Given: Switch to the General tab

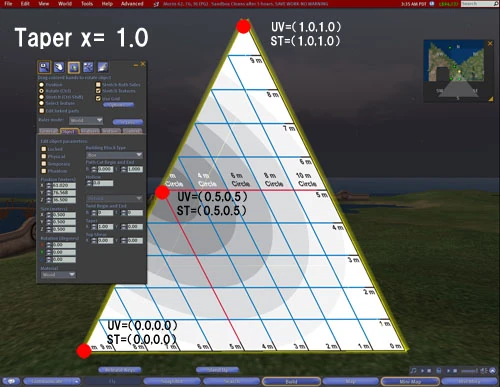Looking at the screenshot, I should pos(49,131).
